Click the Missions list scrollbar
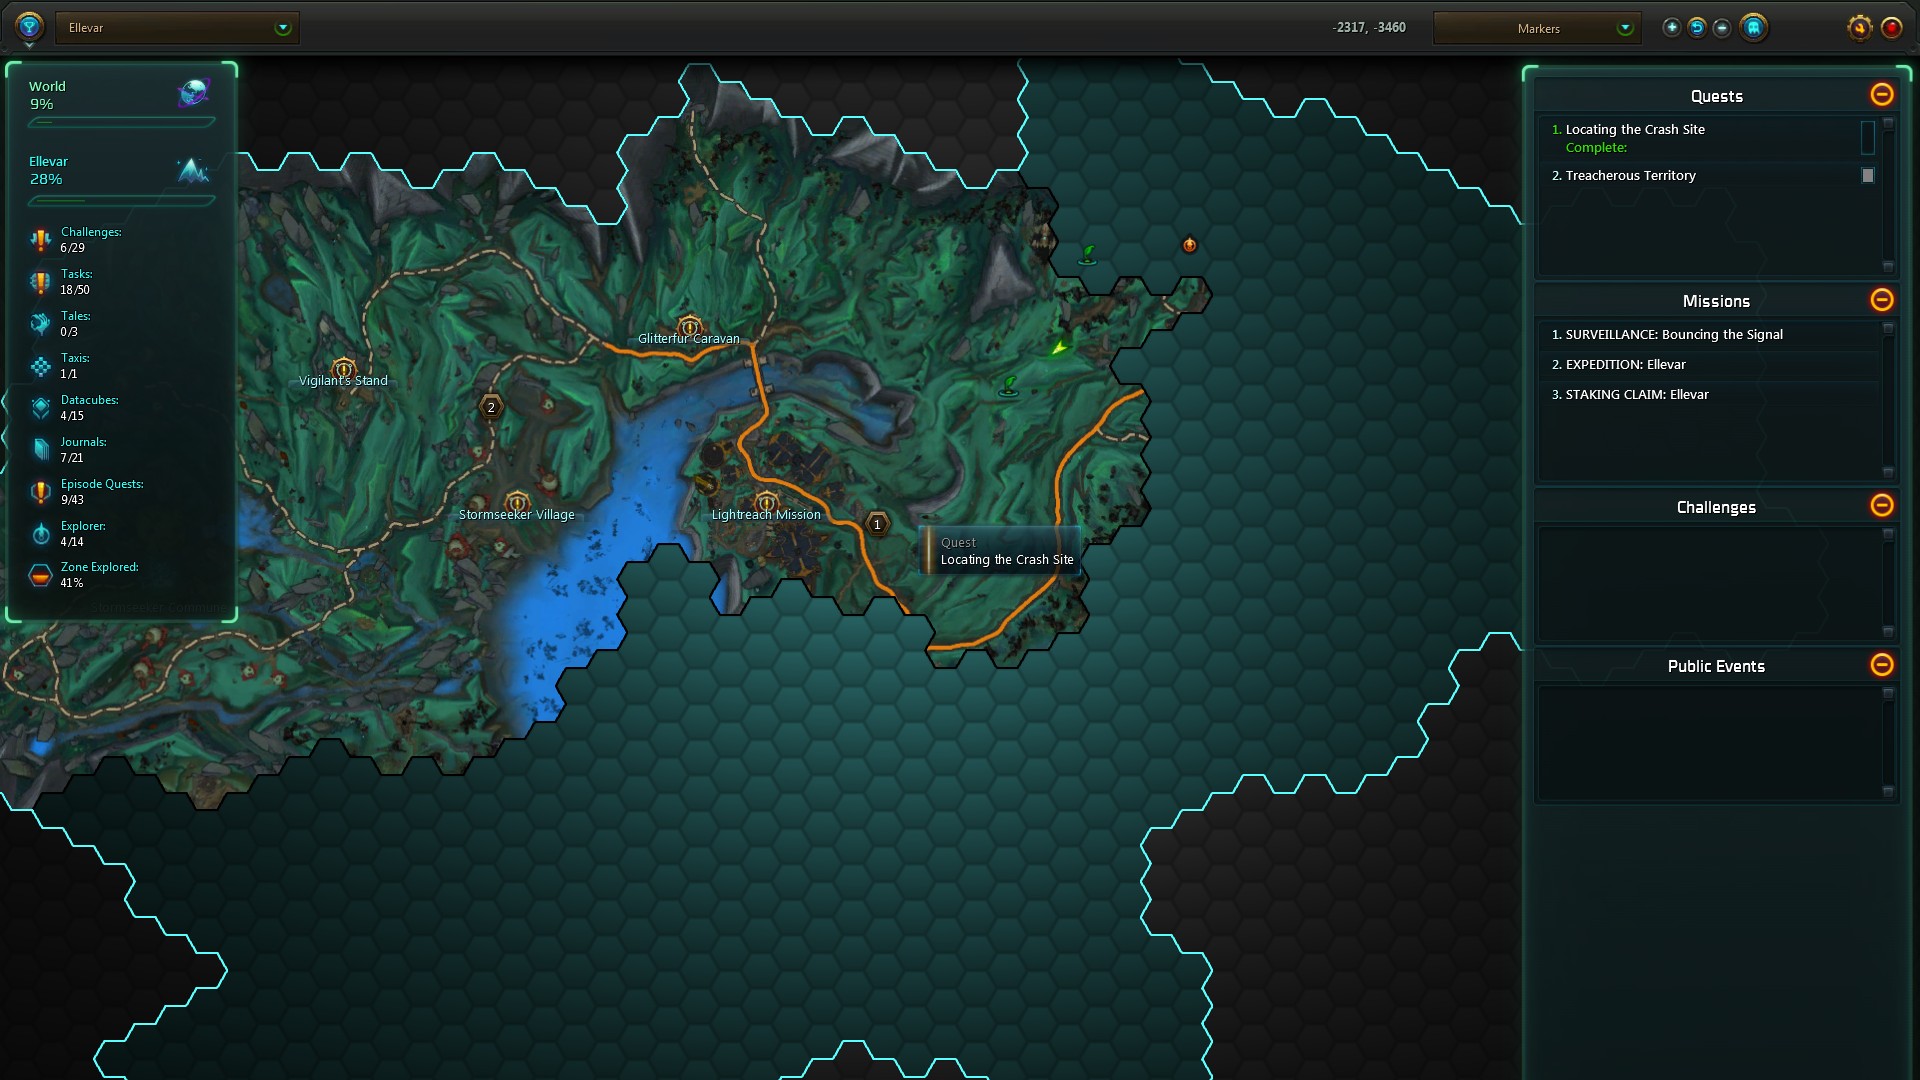Viewport: 1920px width, 1080px height. (1888, 400)
